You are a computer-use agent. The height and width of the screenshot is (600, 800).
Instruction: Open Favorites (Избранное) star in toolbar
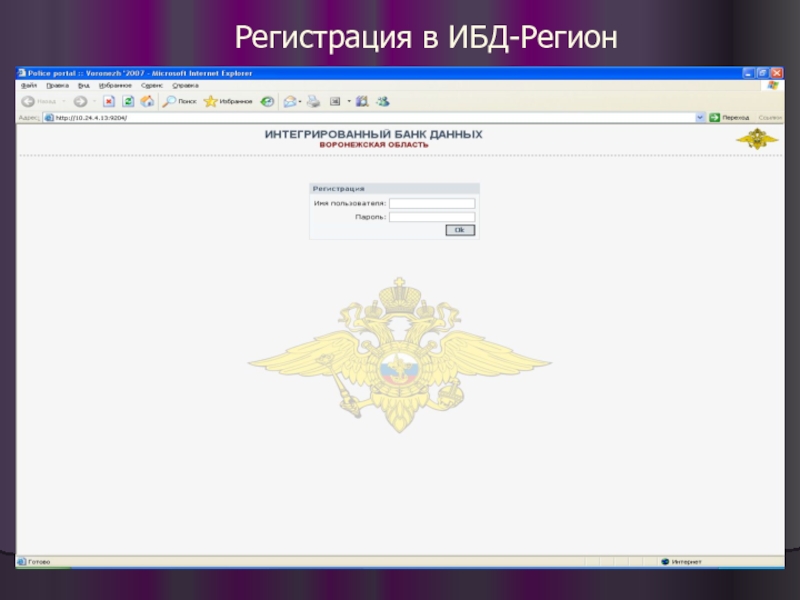[211, 101]
